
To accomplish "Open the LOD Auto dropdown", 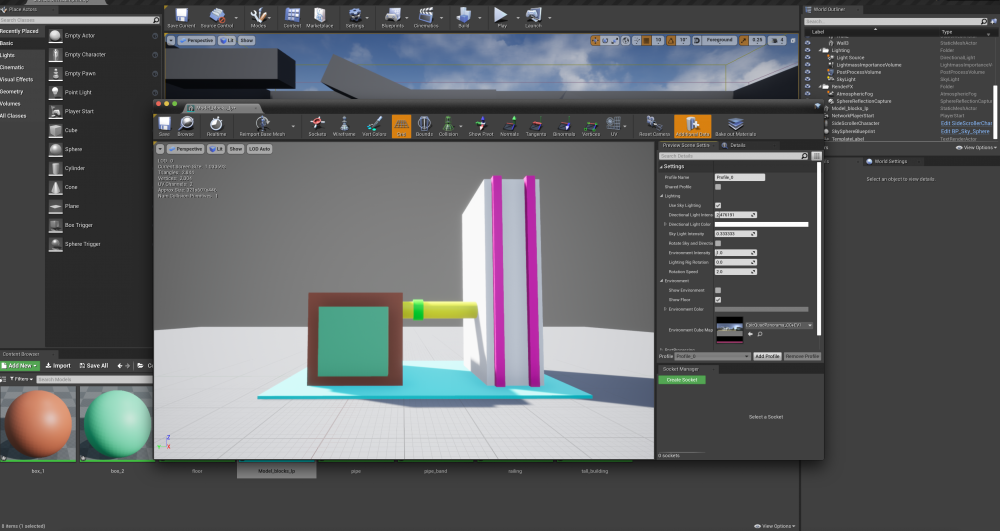I will 259,148.
